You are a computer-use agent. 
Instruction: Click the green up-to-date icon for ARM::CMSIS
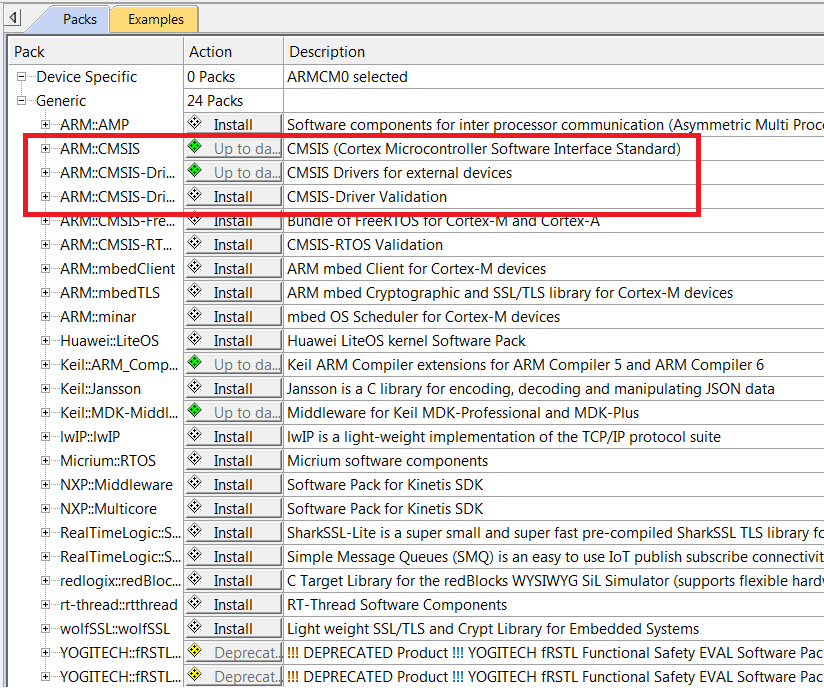tap(196, 148)
